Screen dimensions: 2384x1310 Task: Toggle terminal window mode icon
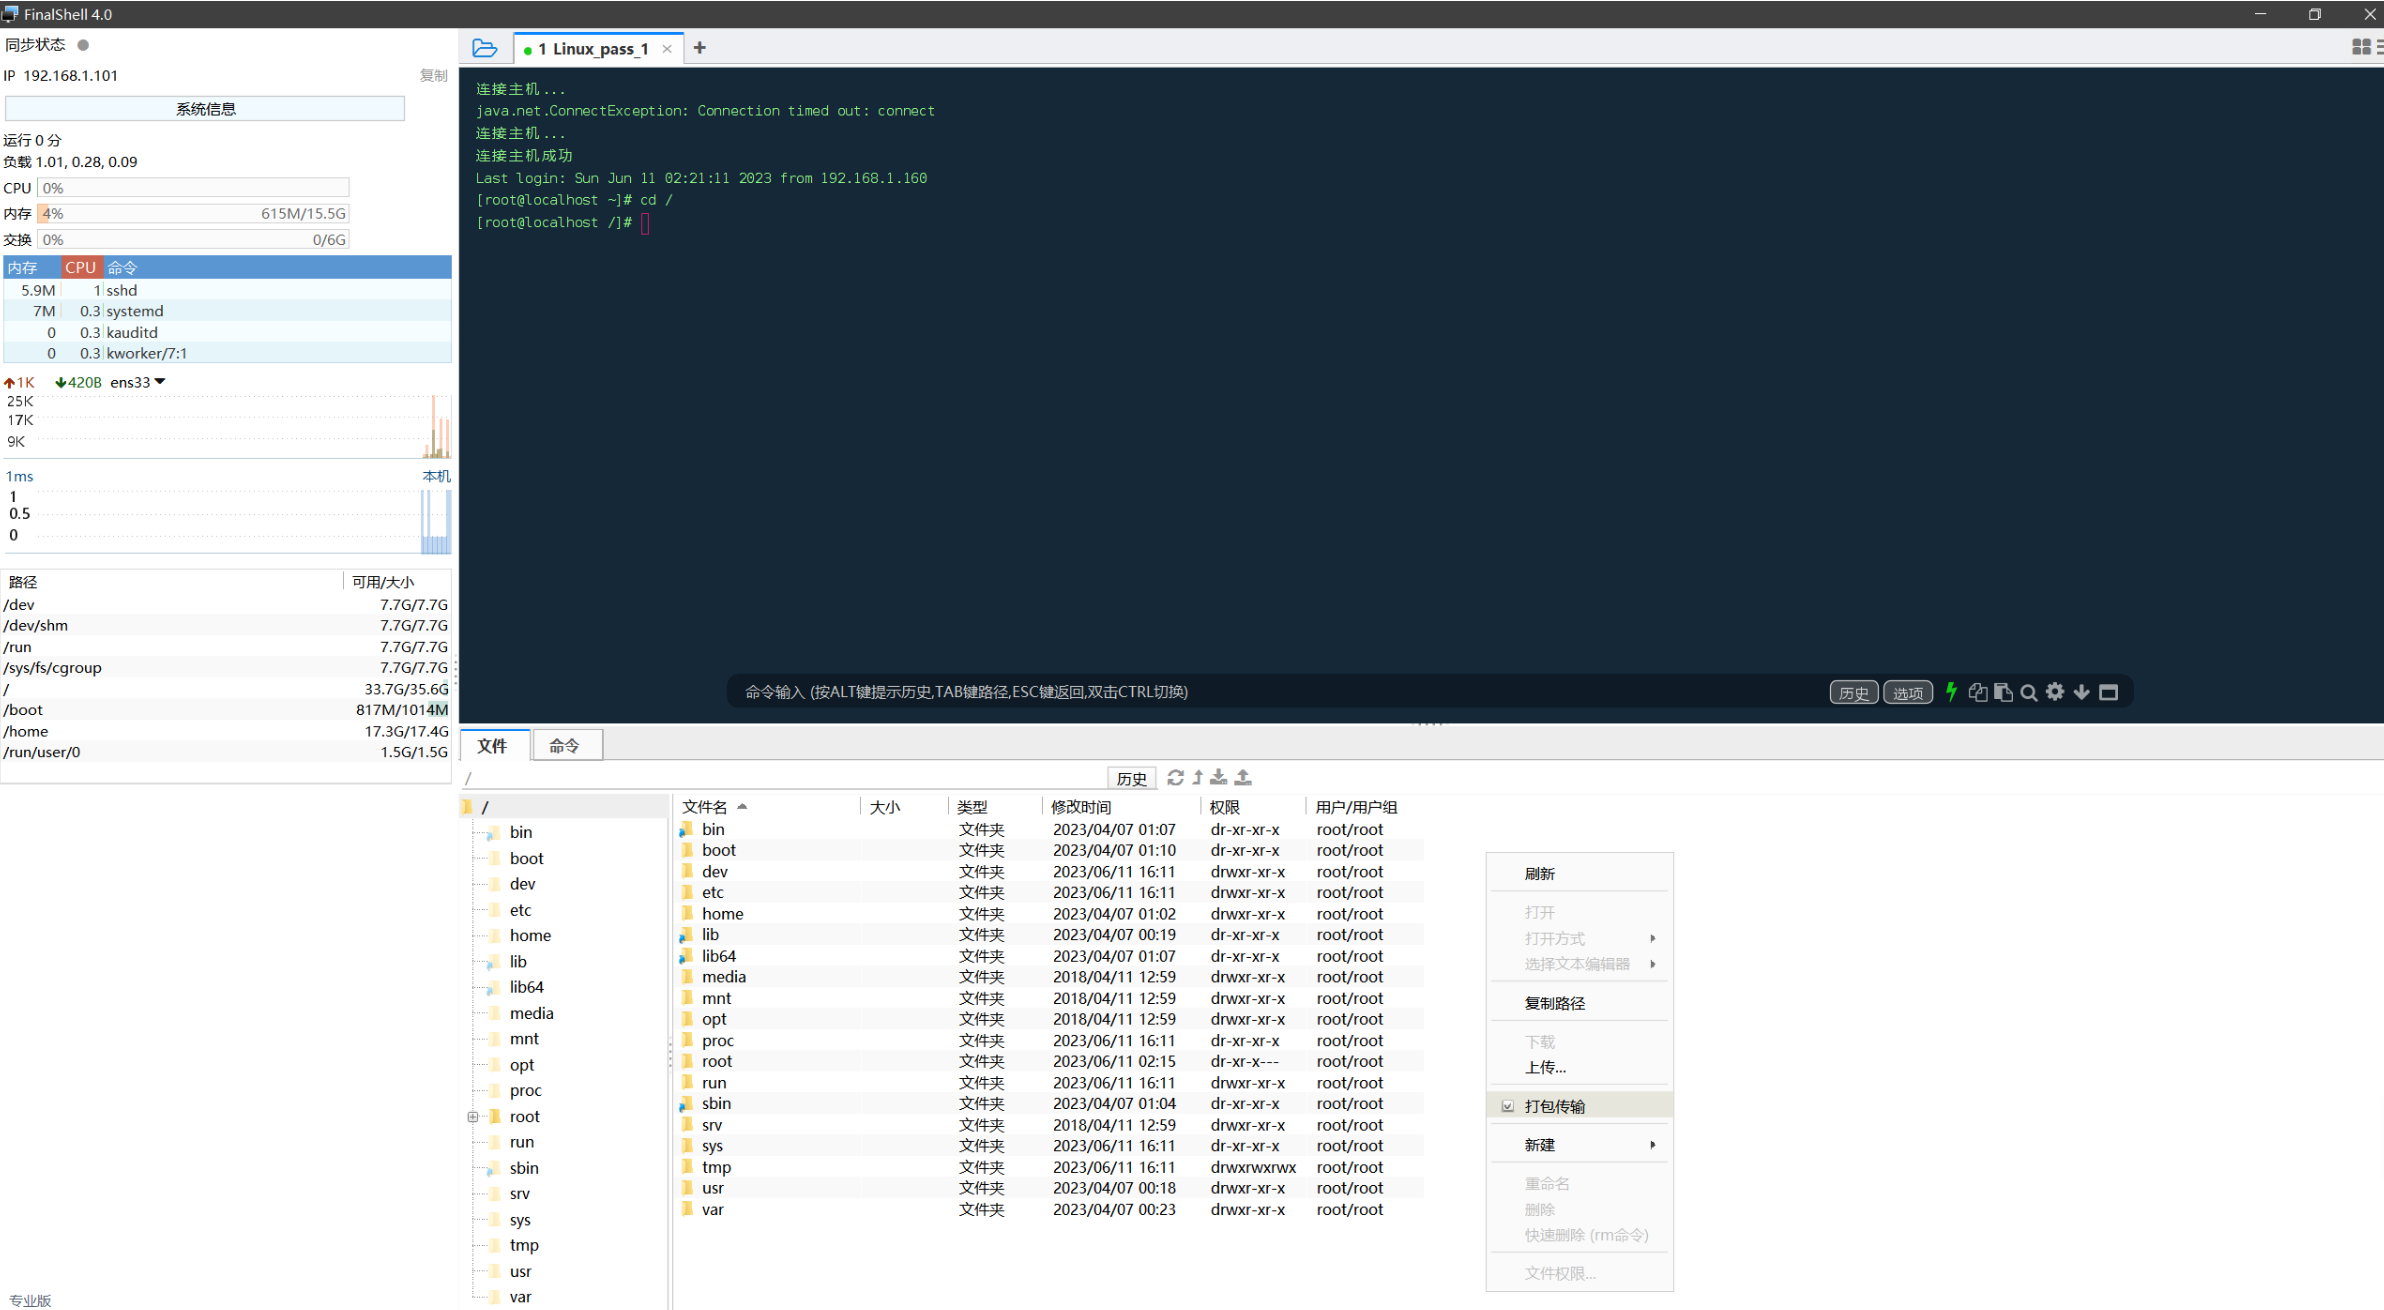[2108, 691]
